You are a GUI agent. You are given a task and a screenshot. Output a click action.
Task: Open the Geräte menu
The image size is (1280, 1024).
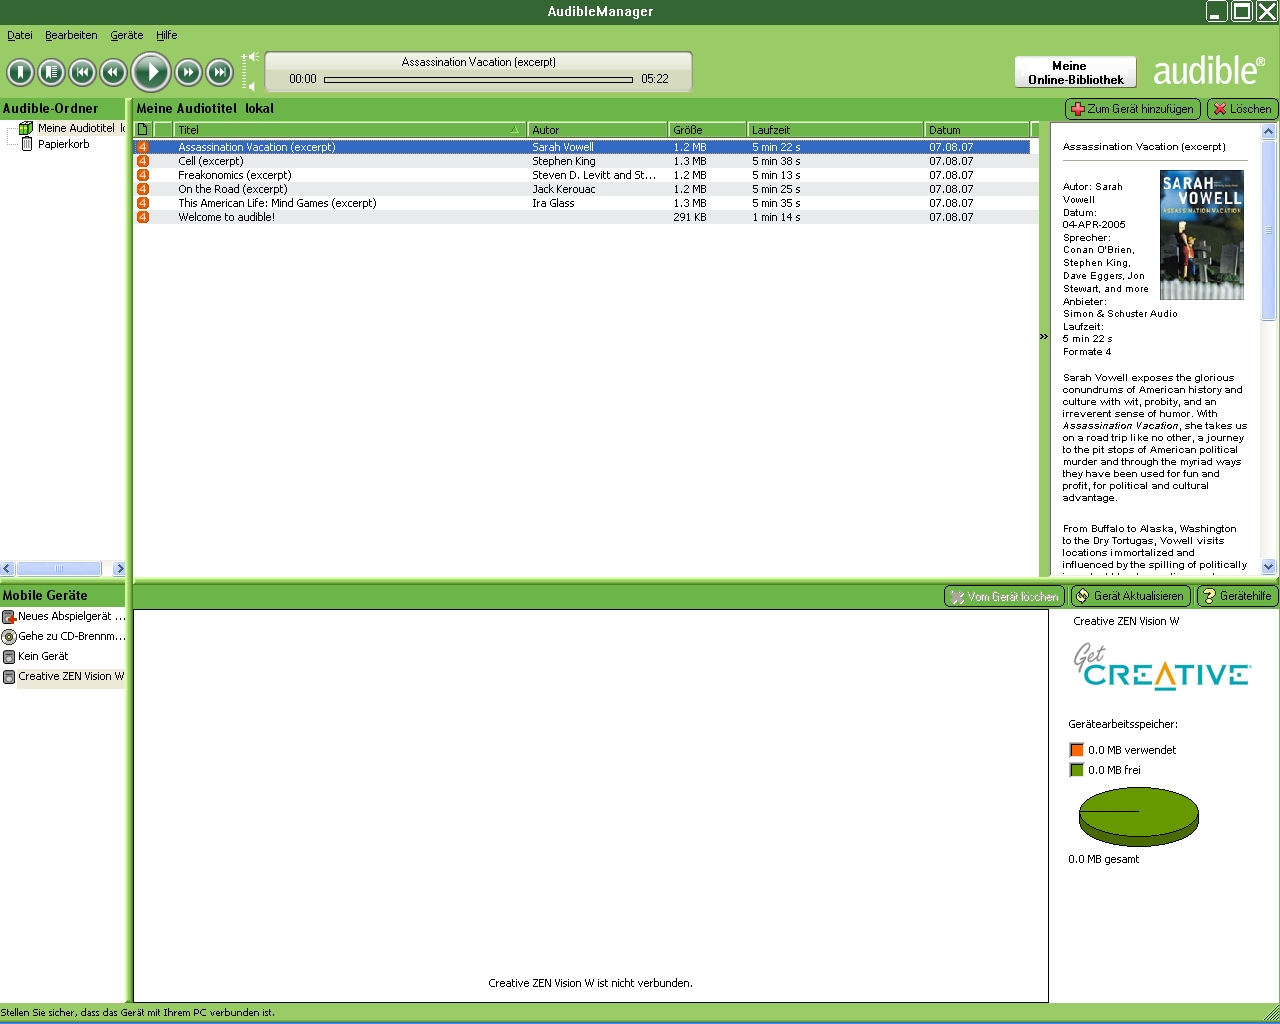click(x=126, y=35)
